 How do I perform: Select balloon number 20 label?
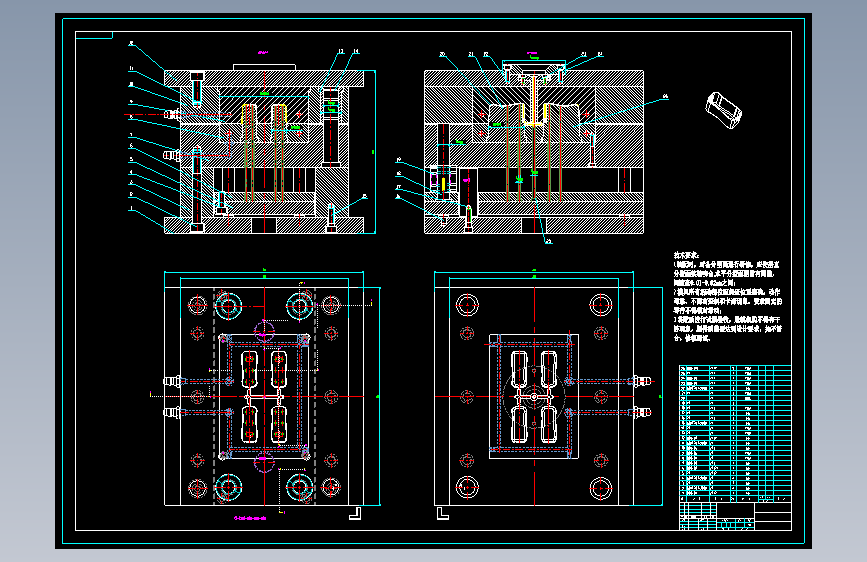[x=442, y=54]
